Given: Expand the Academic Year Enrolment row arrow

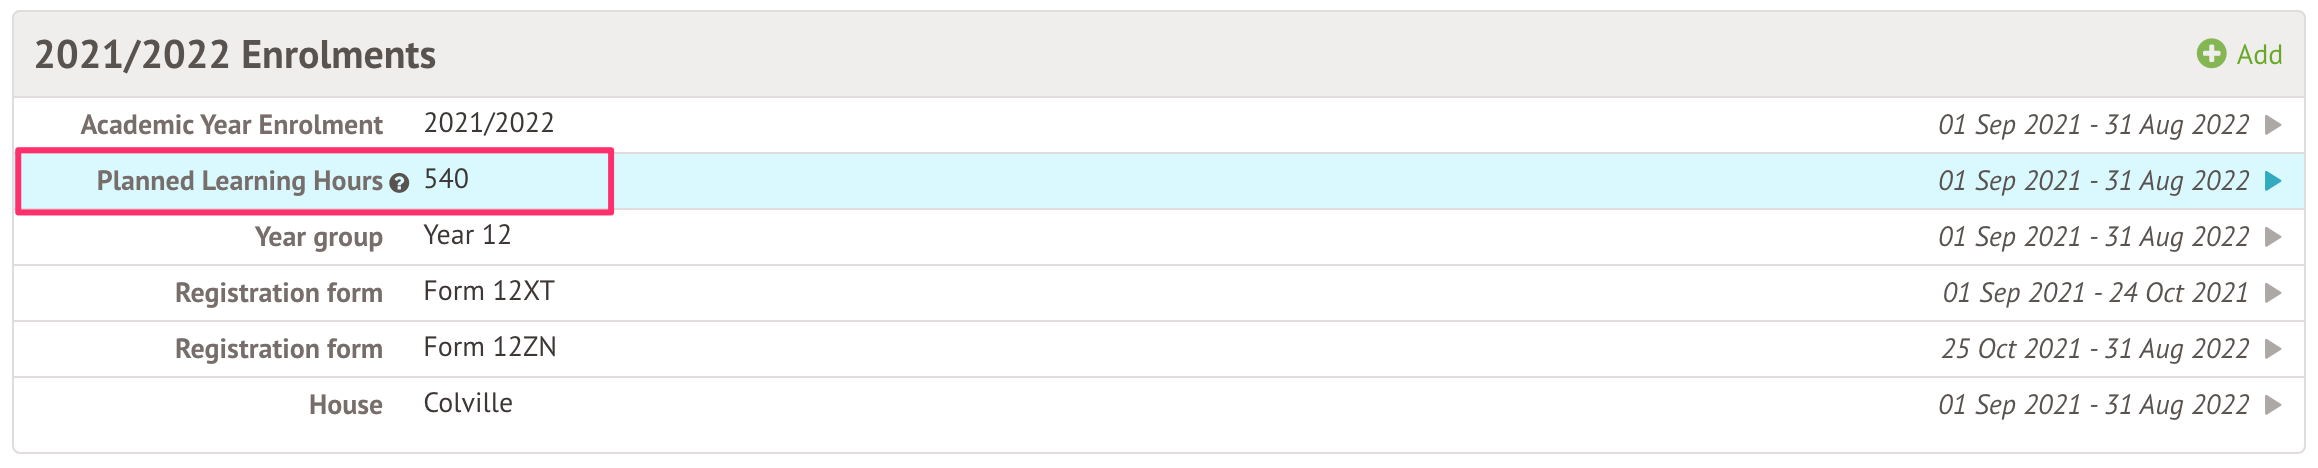Looking at the screenshot, I should (x=2273, y=125).
